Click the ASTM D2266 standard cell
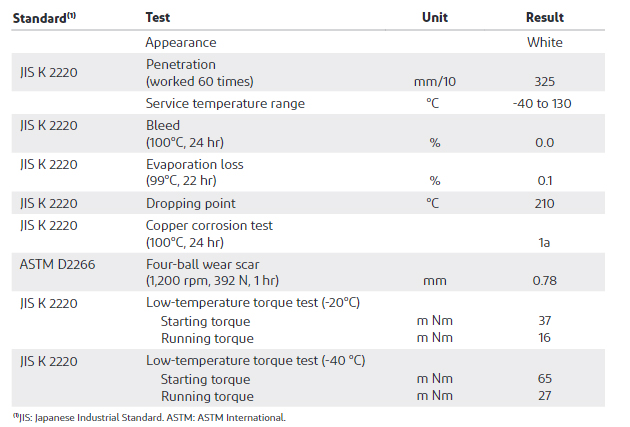This screenshot has width=630, height=427. pos(57,264)
